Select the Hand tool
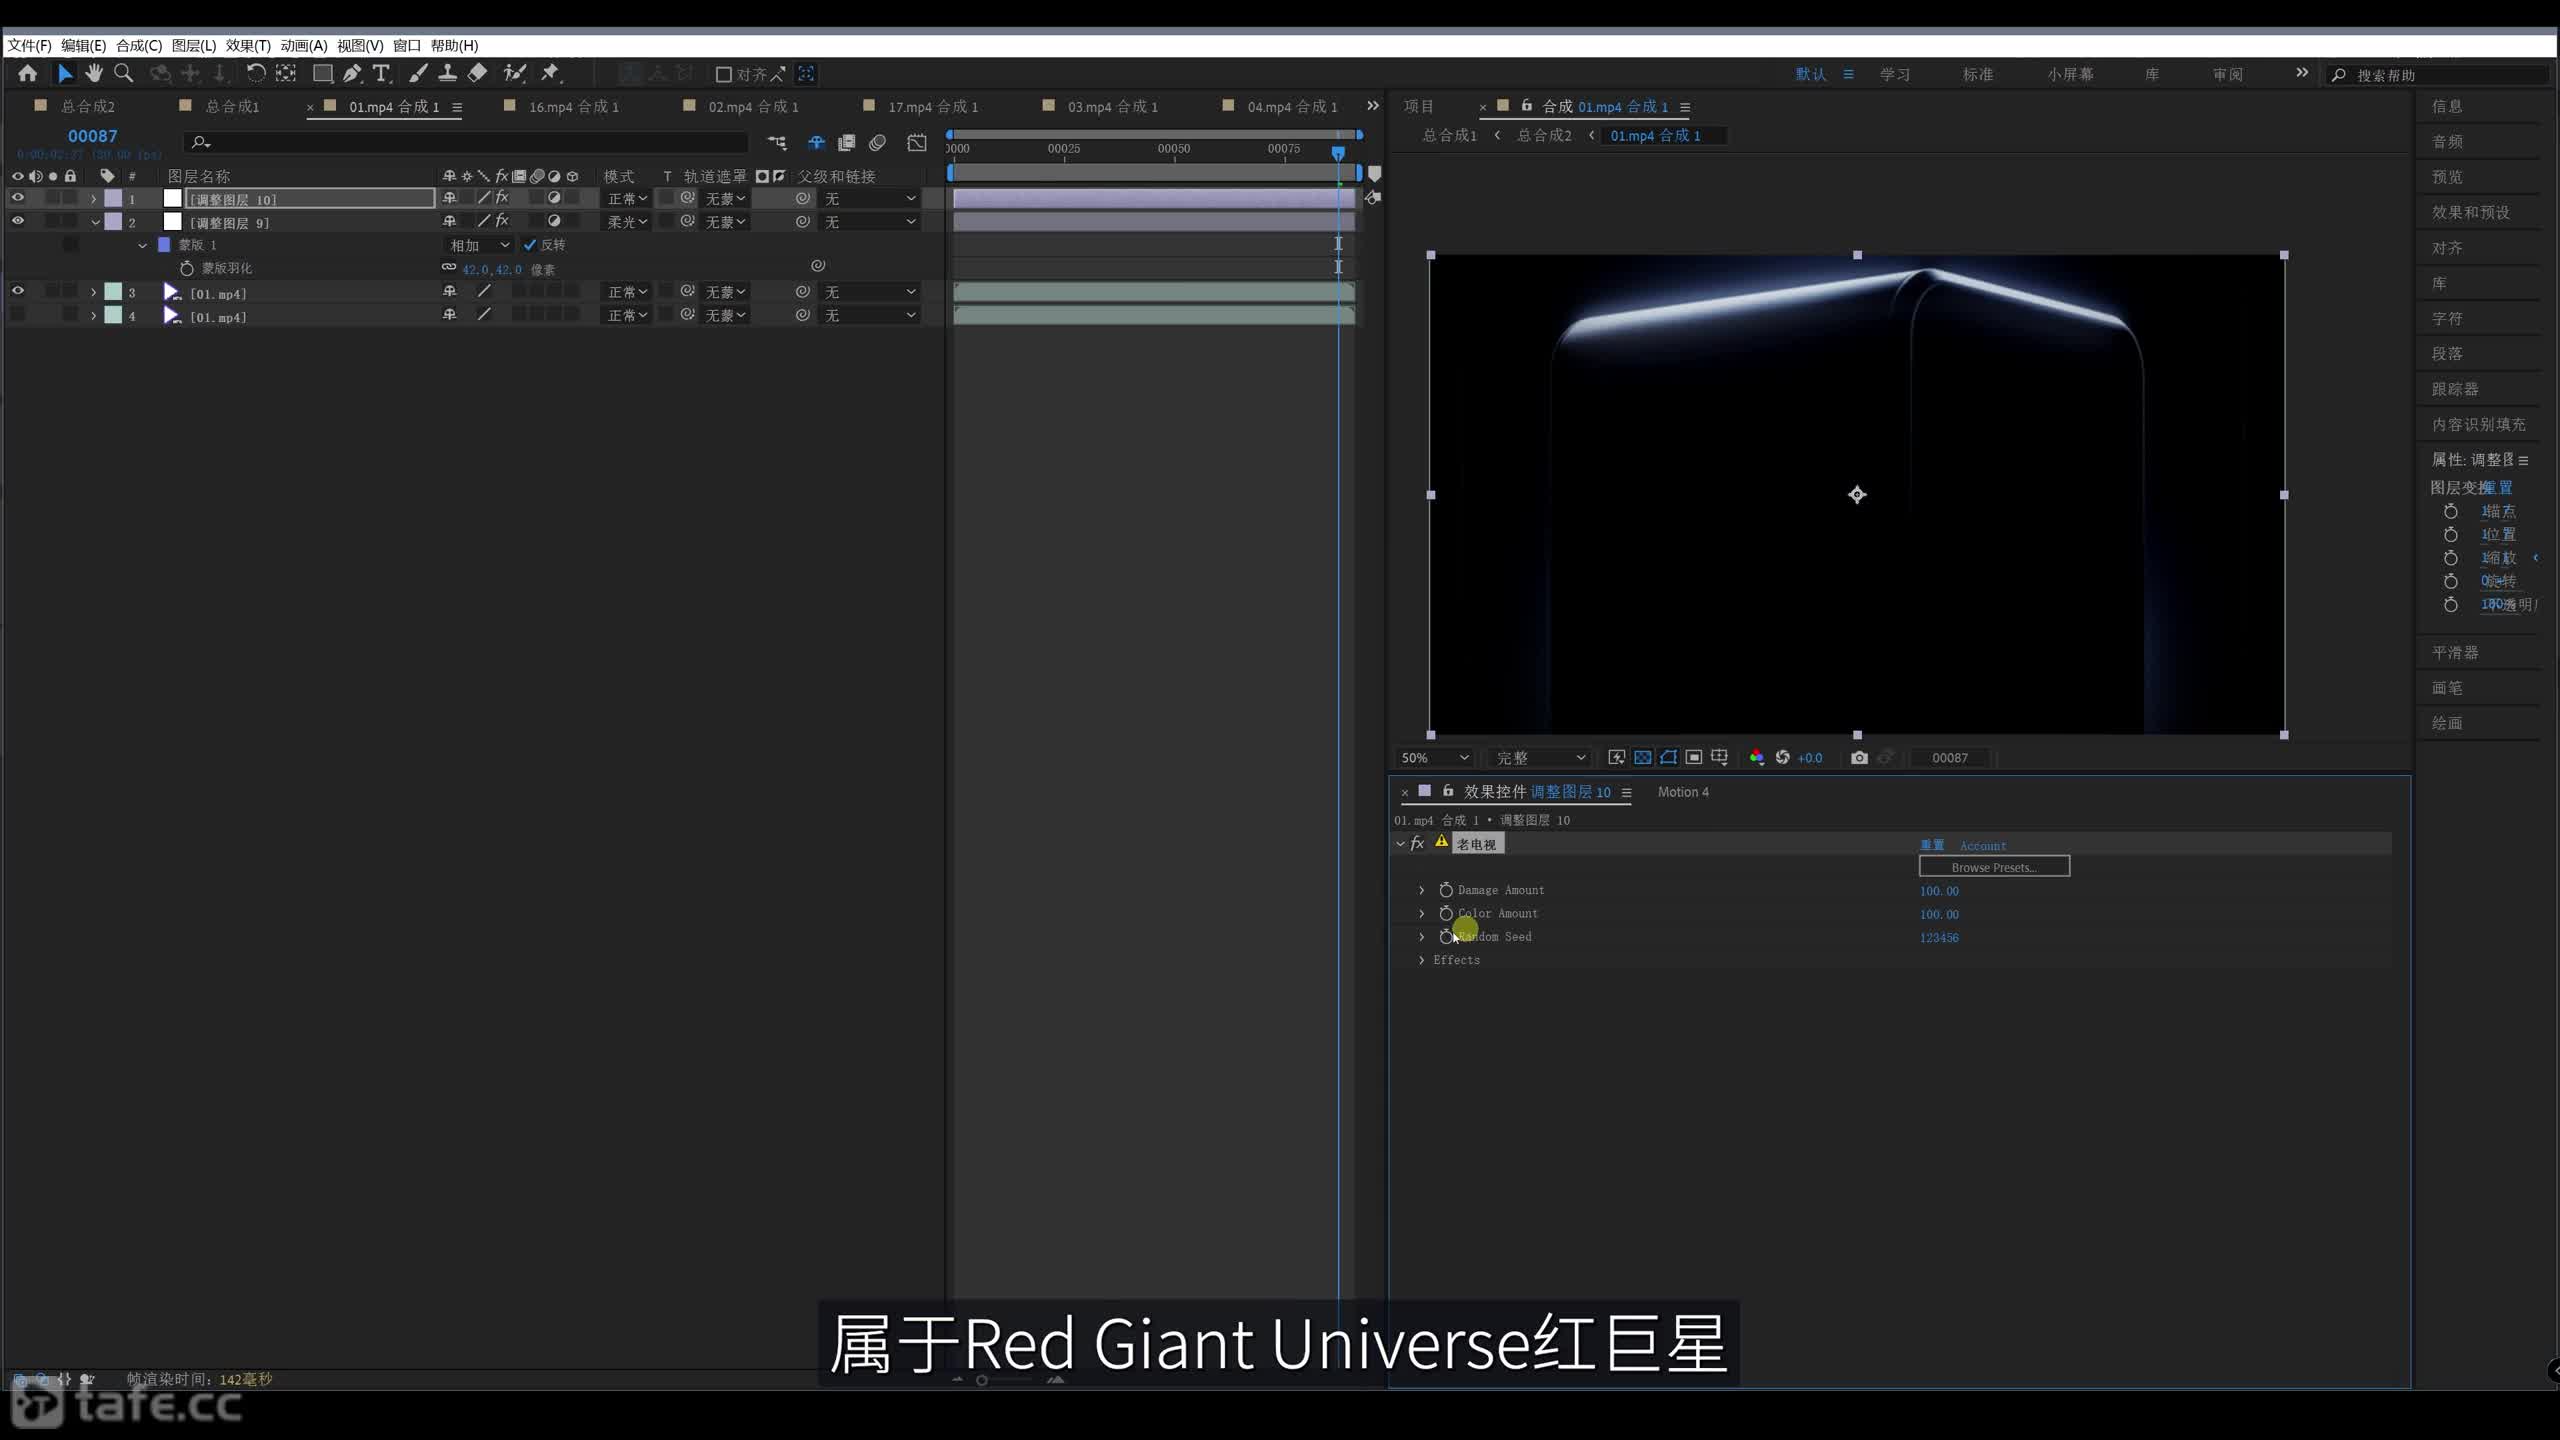The height and width of the screenshot is (1440, 2560). point(94,73)
